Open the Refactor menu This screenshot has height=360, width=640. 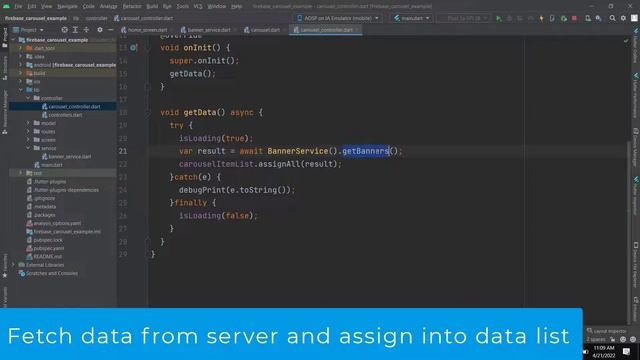[132, 7]
